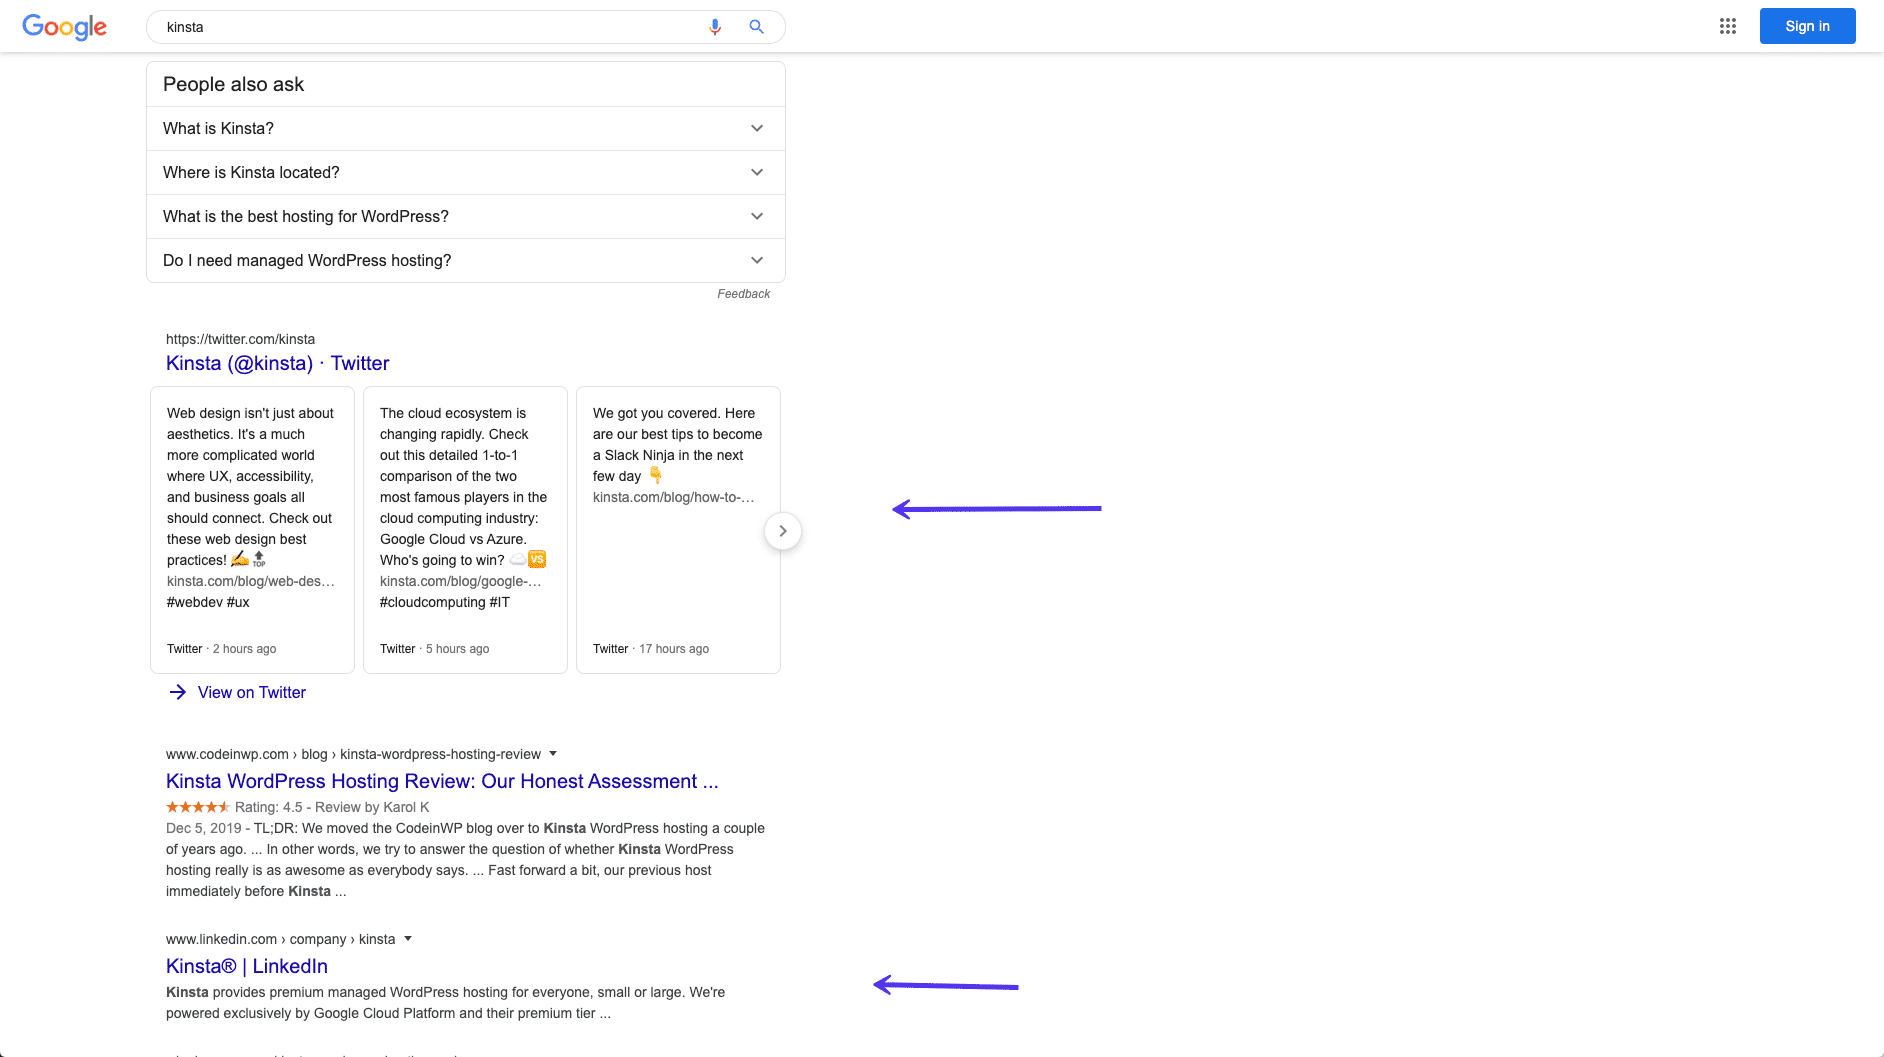Click the arrow icon before 'View on Twitter'
1884x1057 pixels.
point(178,692)
